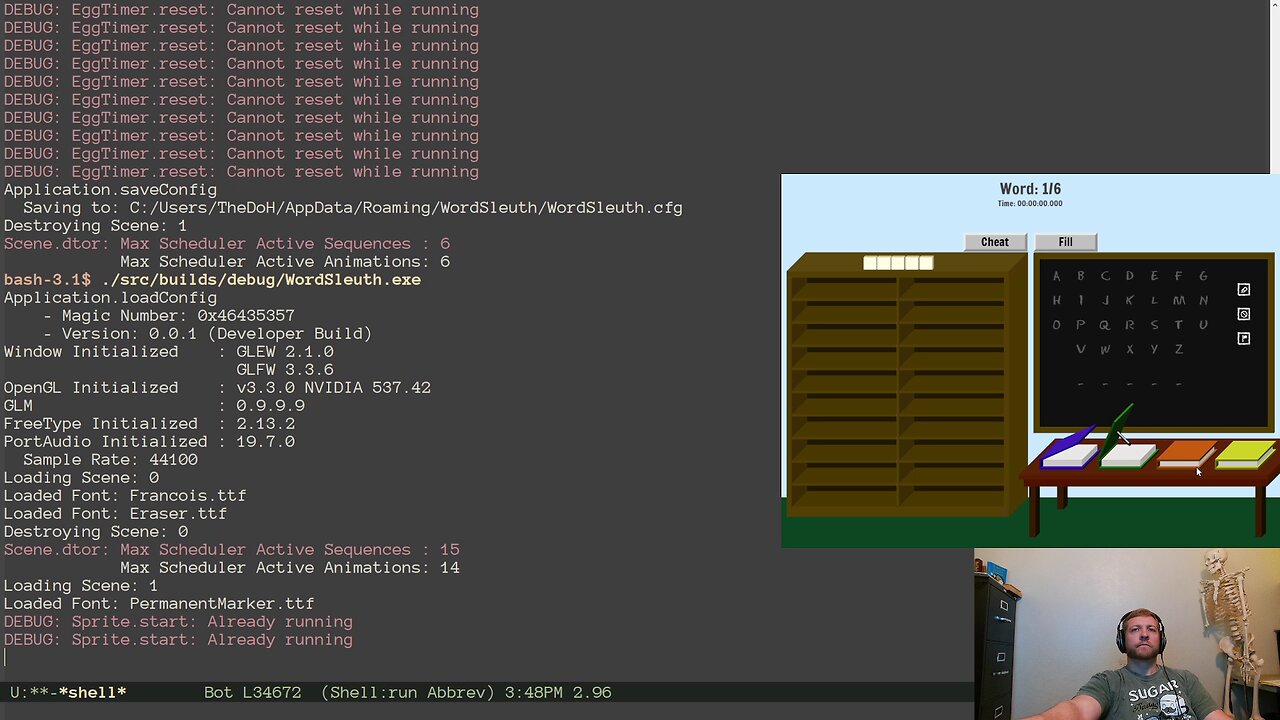Choose chalk letter U on the blackboard
Screen dimensions: 1280x720
click(x=1203, y=325)
